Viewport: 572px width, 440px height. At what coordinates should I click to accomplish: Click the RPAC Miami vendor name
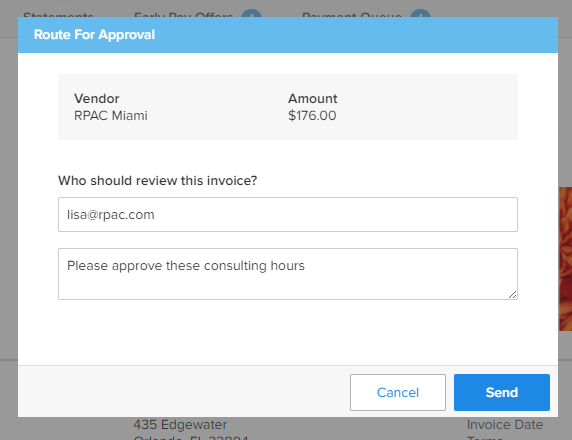pos(111,116)
